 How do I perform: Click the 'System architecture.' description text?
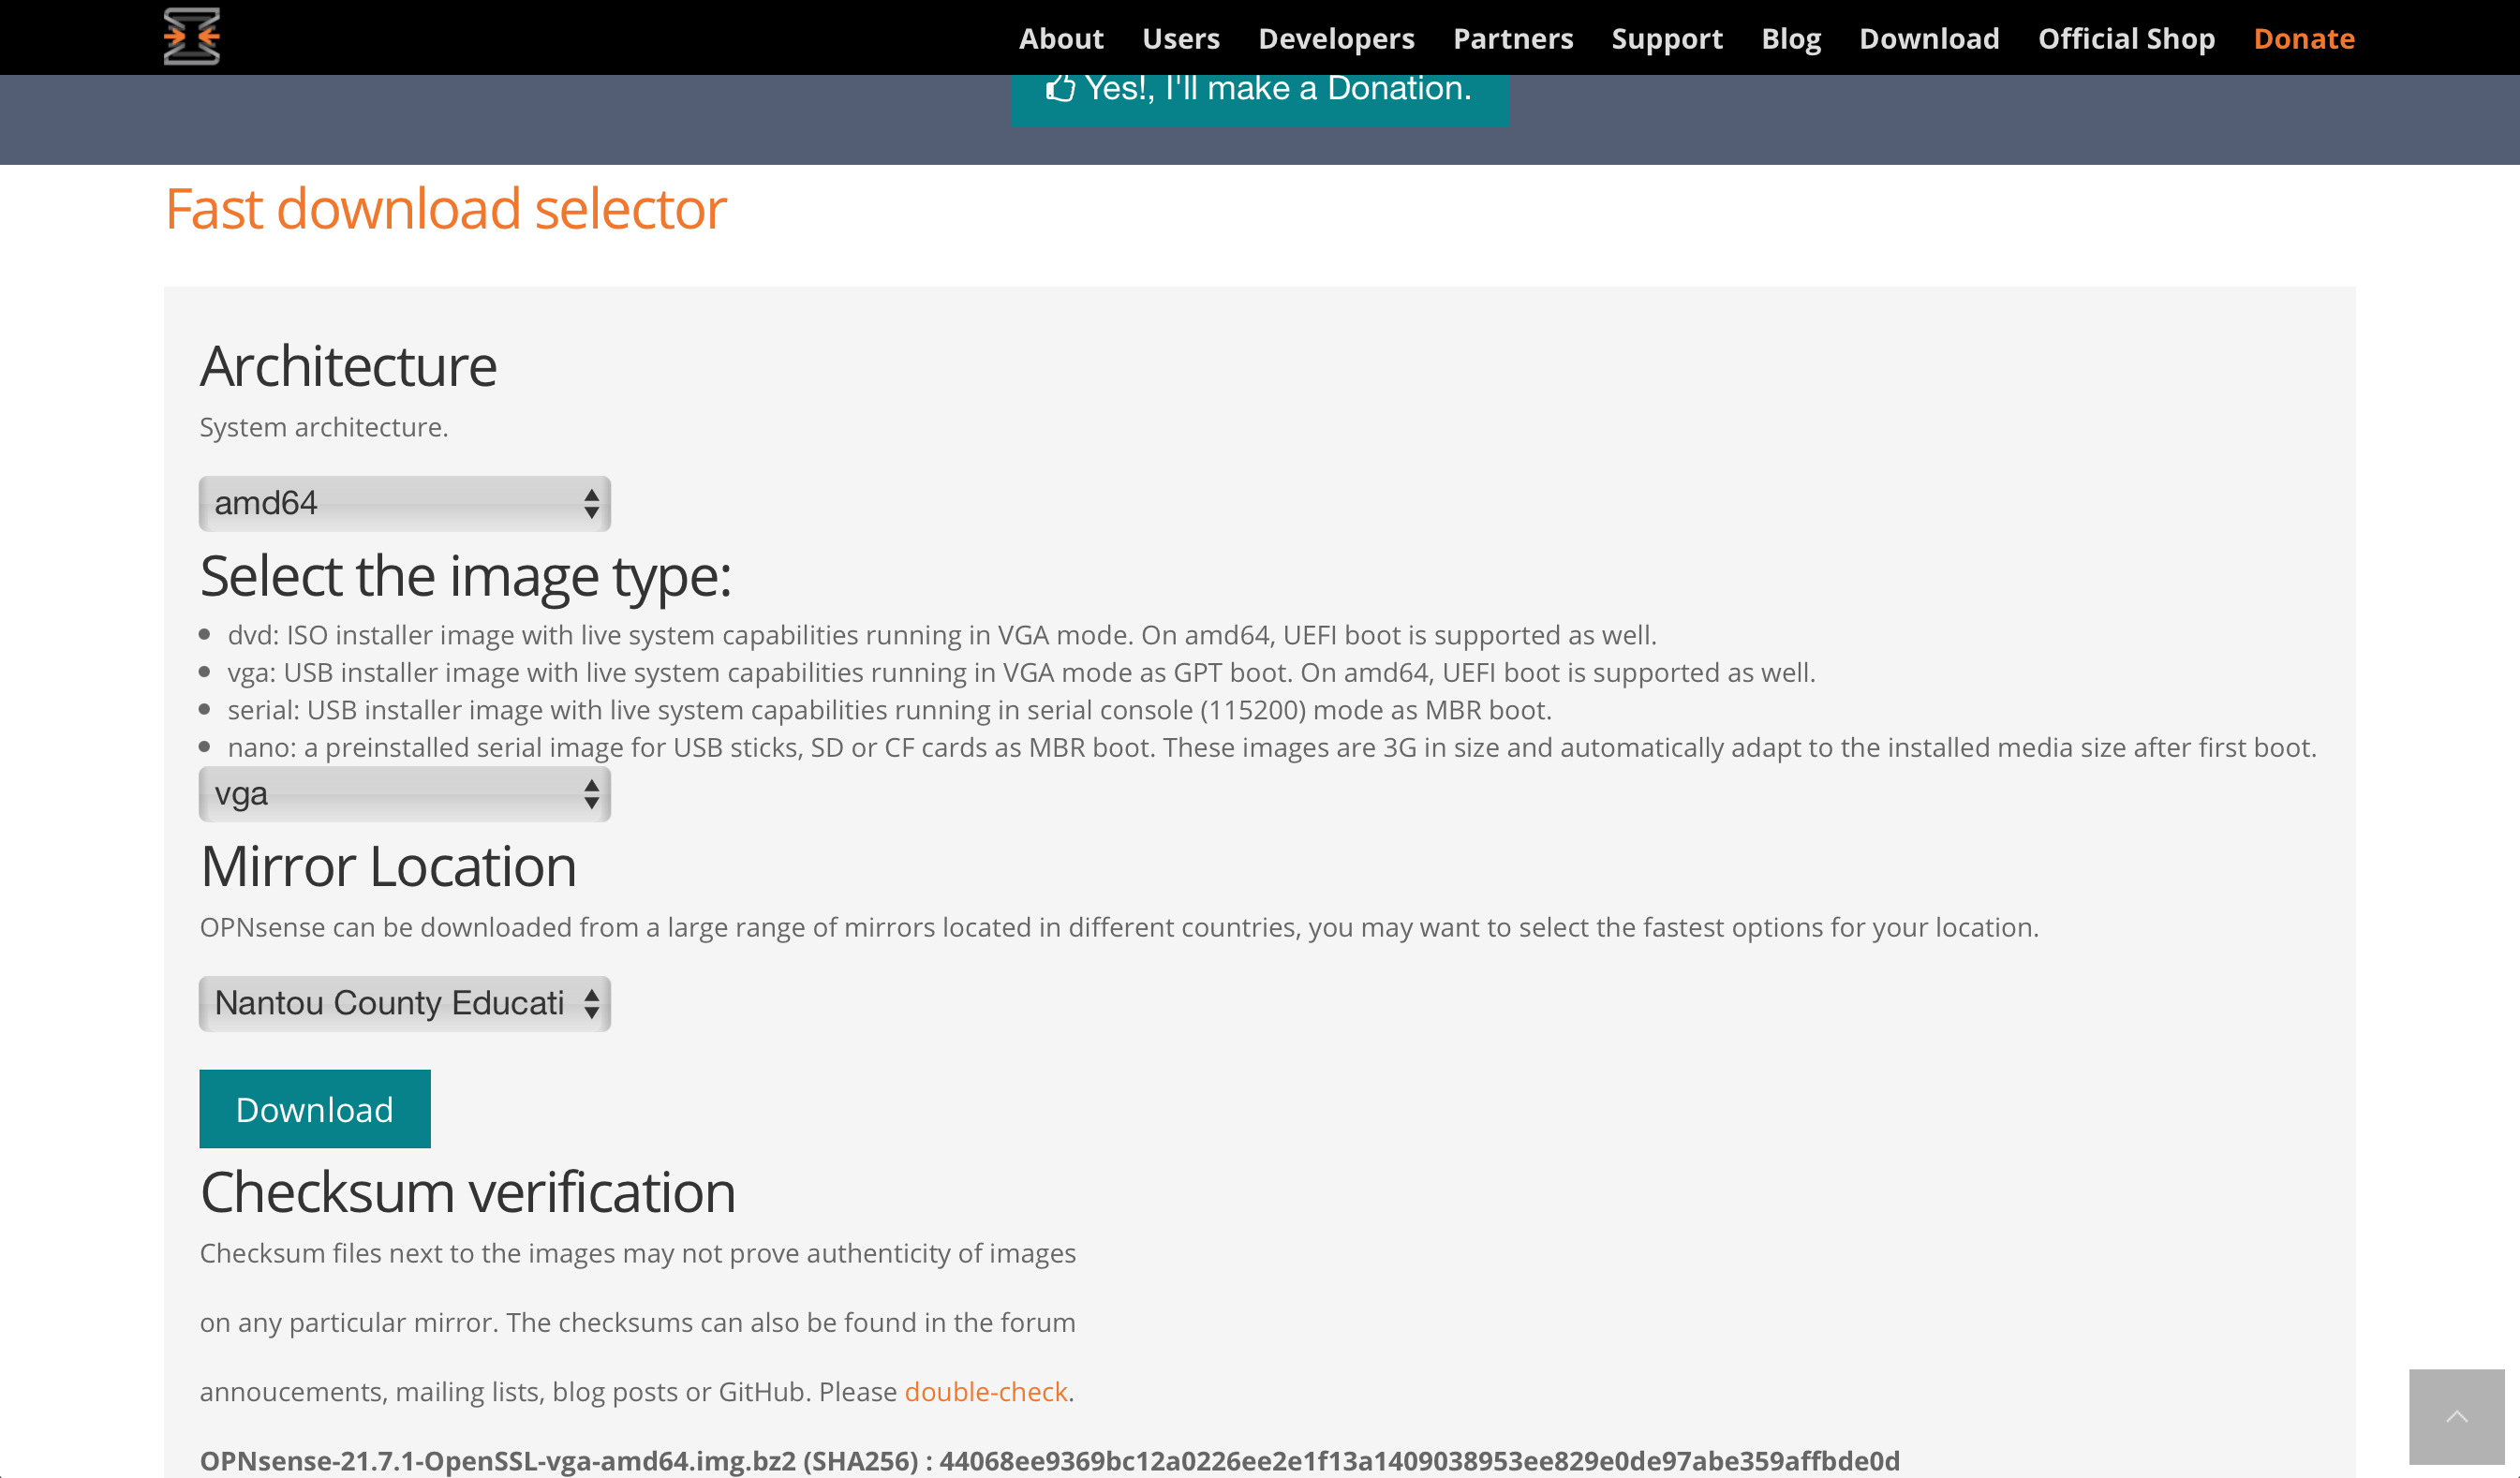tap(324, 427)
